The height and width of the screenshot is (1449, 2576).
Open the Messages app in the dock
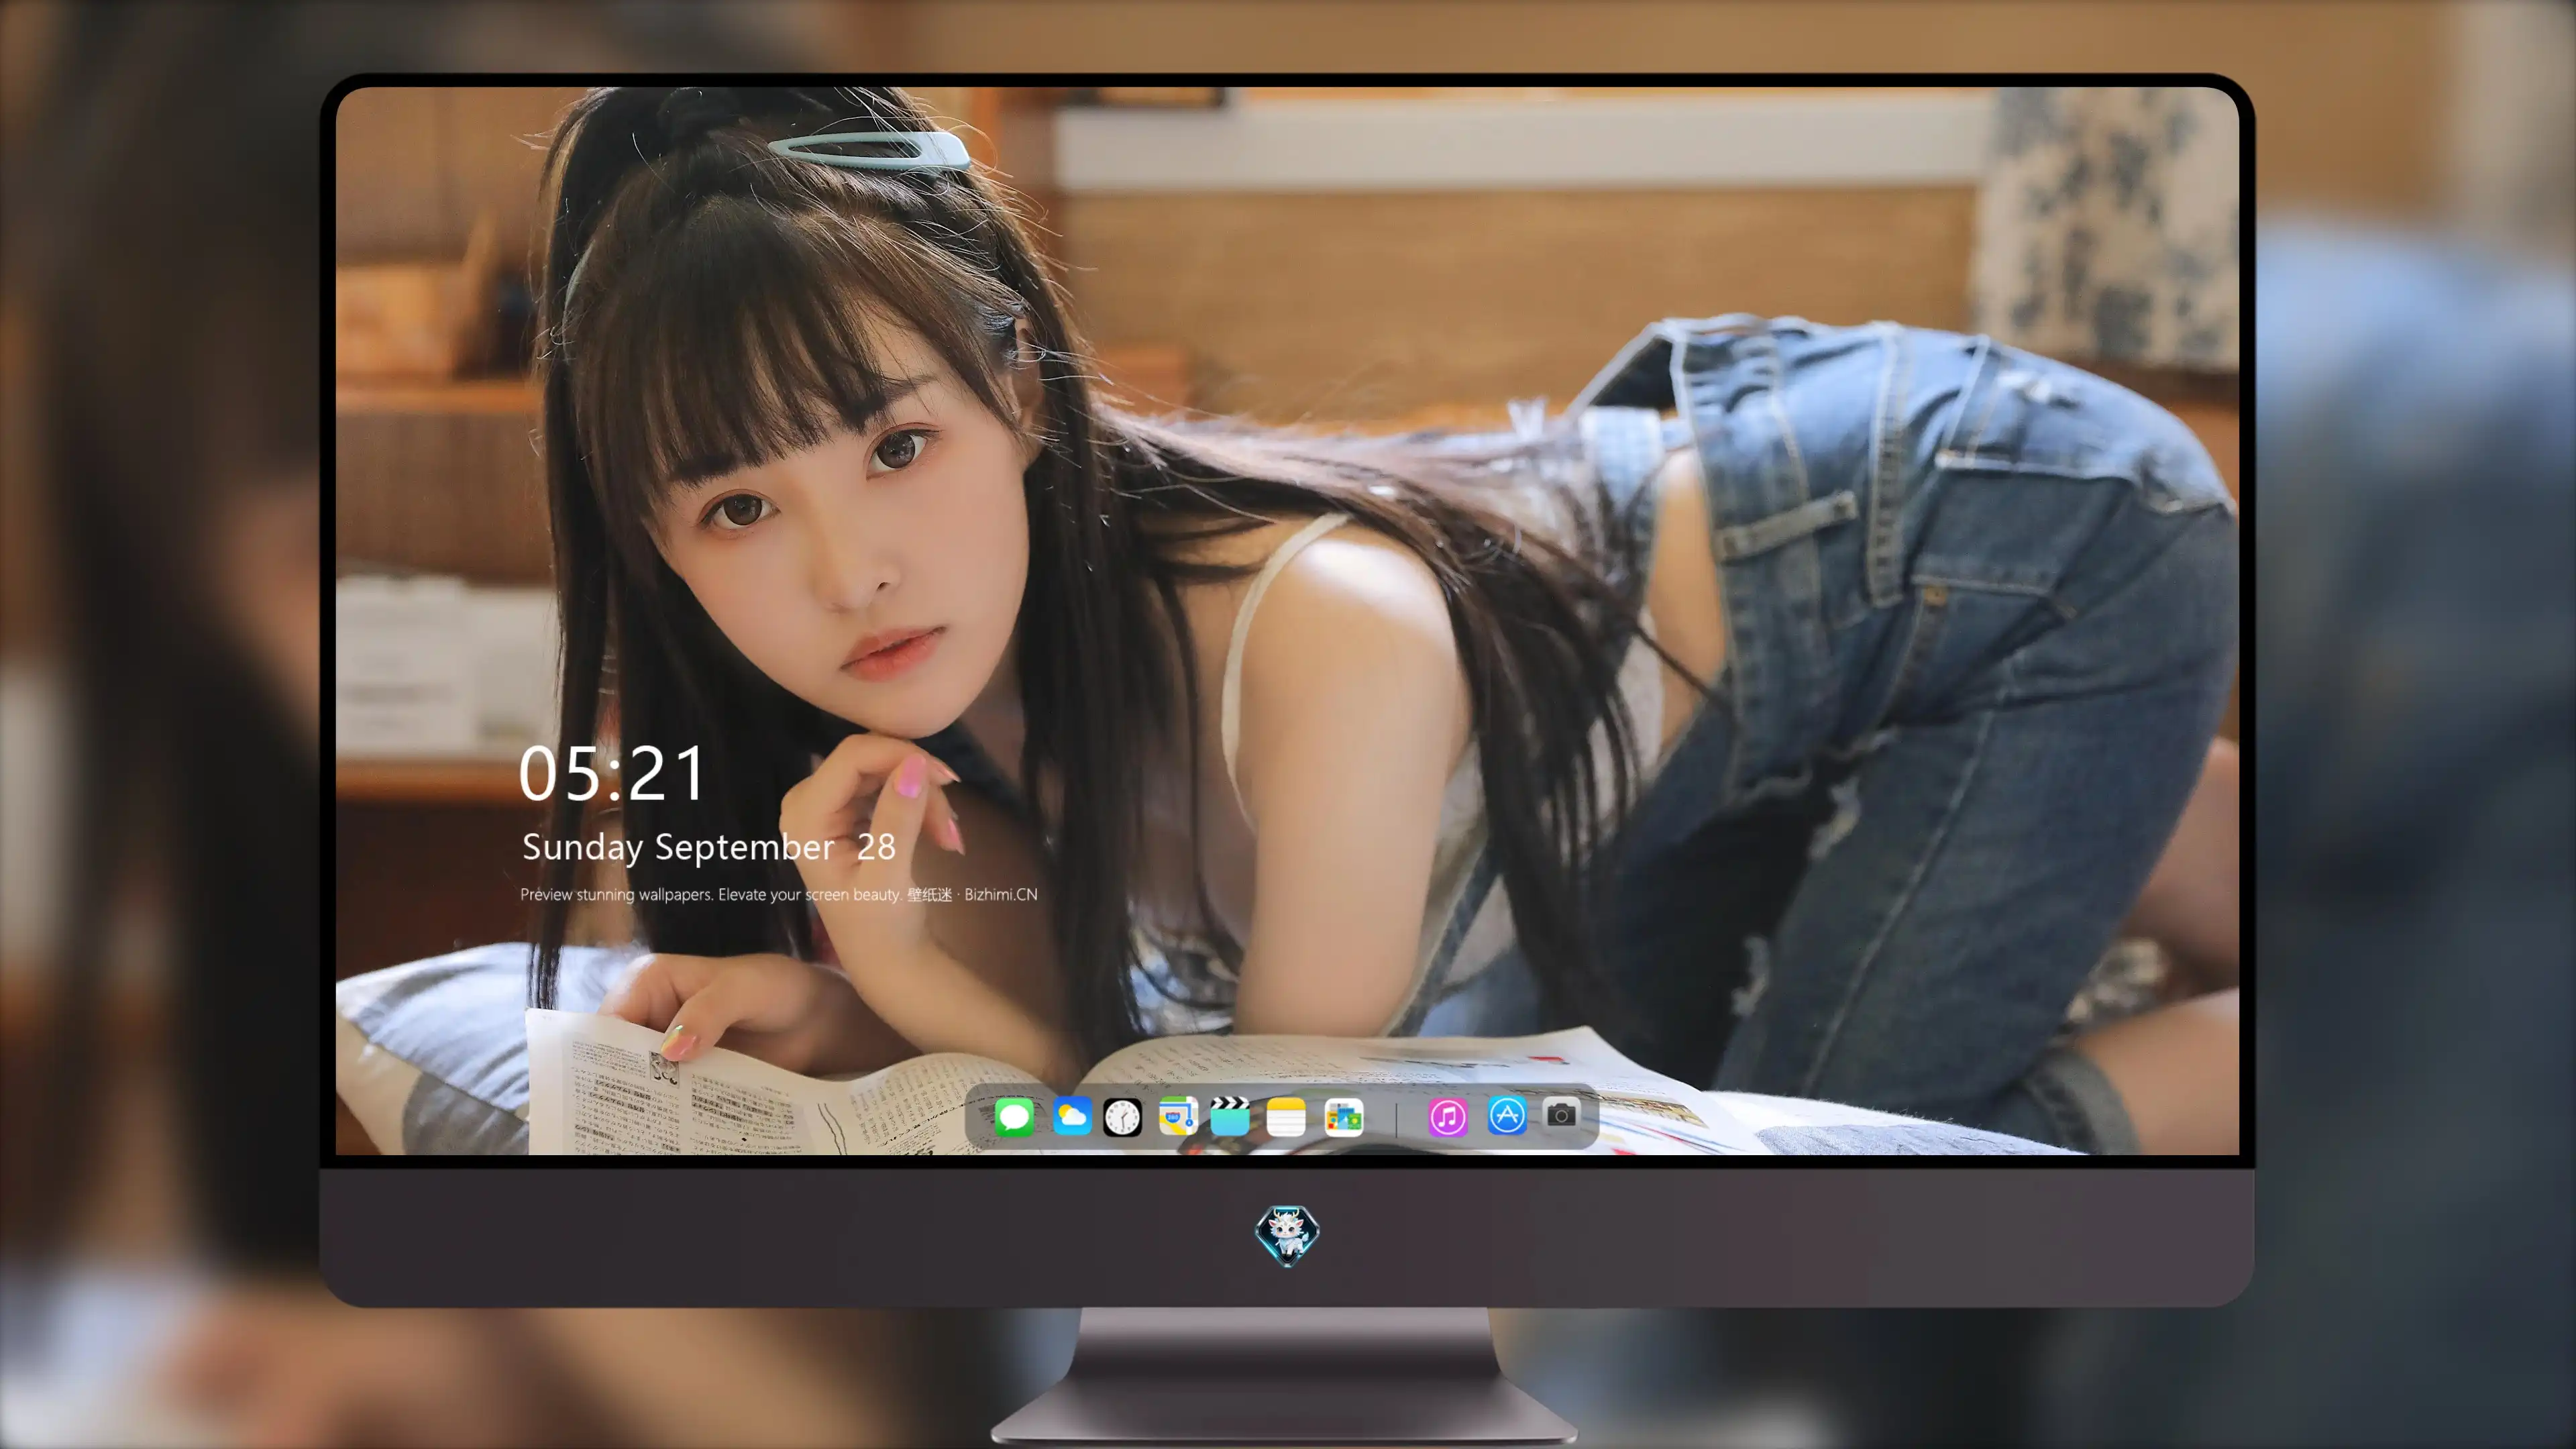tap(1014, 1116)
